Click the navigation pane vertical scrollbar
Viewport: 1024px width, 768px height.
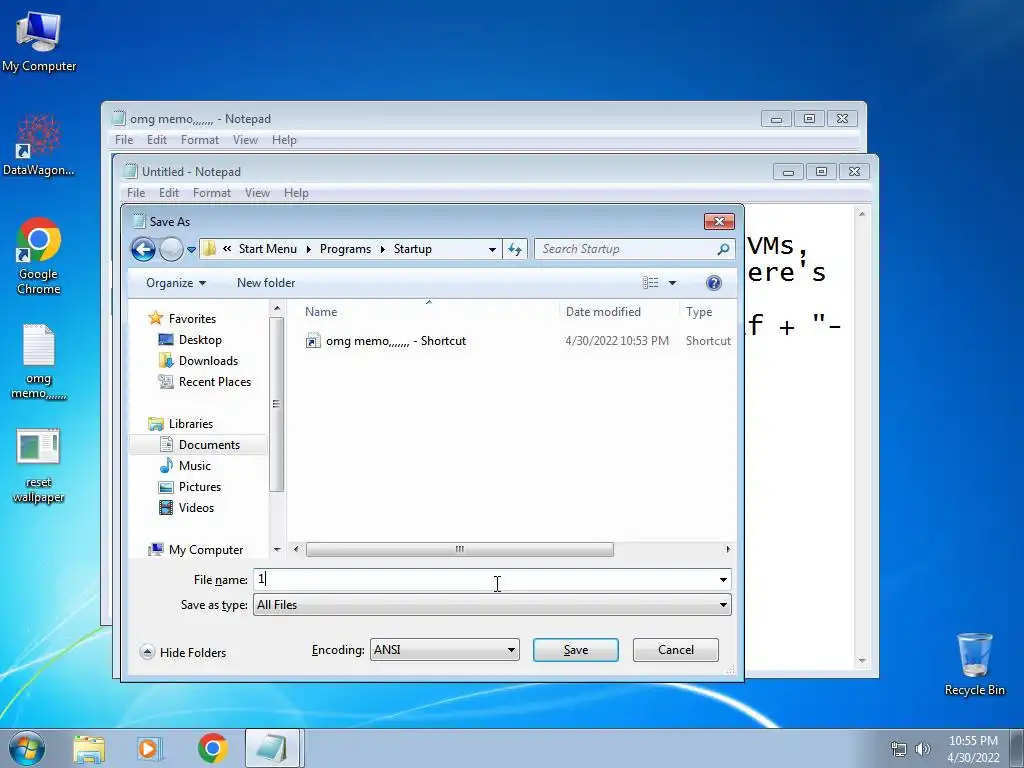tap(276, 404)
